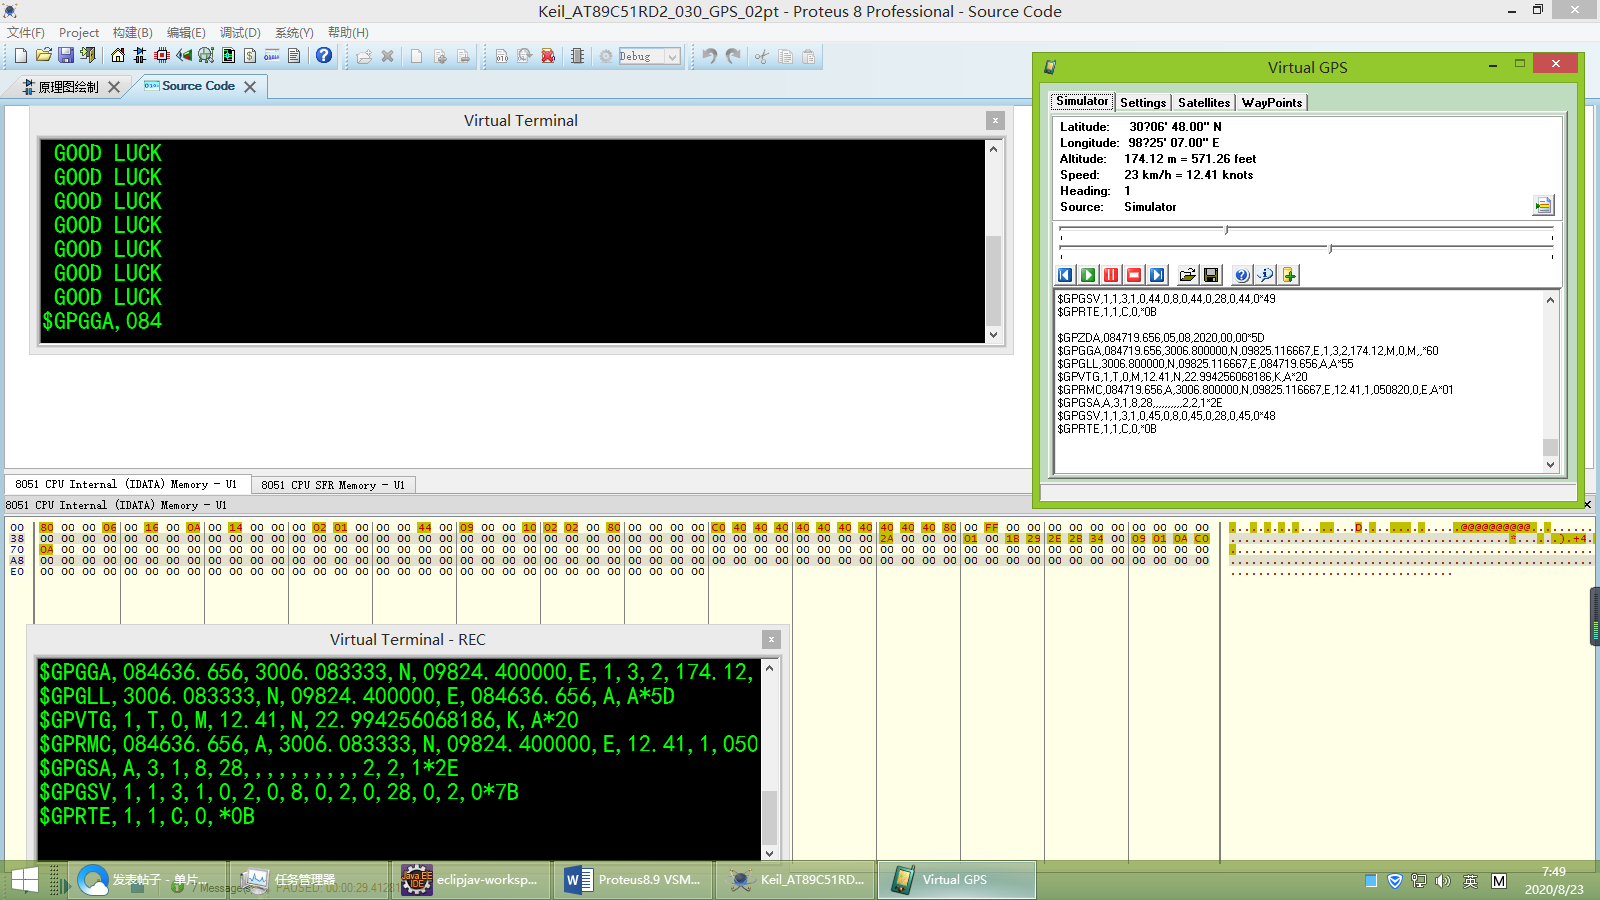Open PCB Layout red chip icon
The height and width of the screenshot is (900, 1600).
[162, 56]
